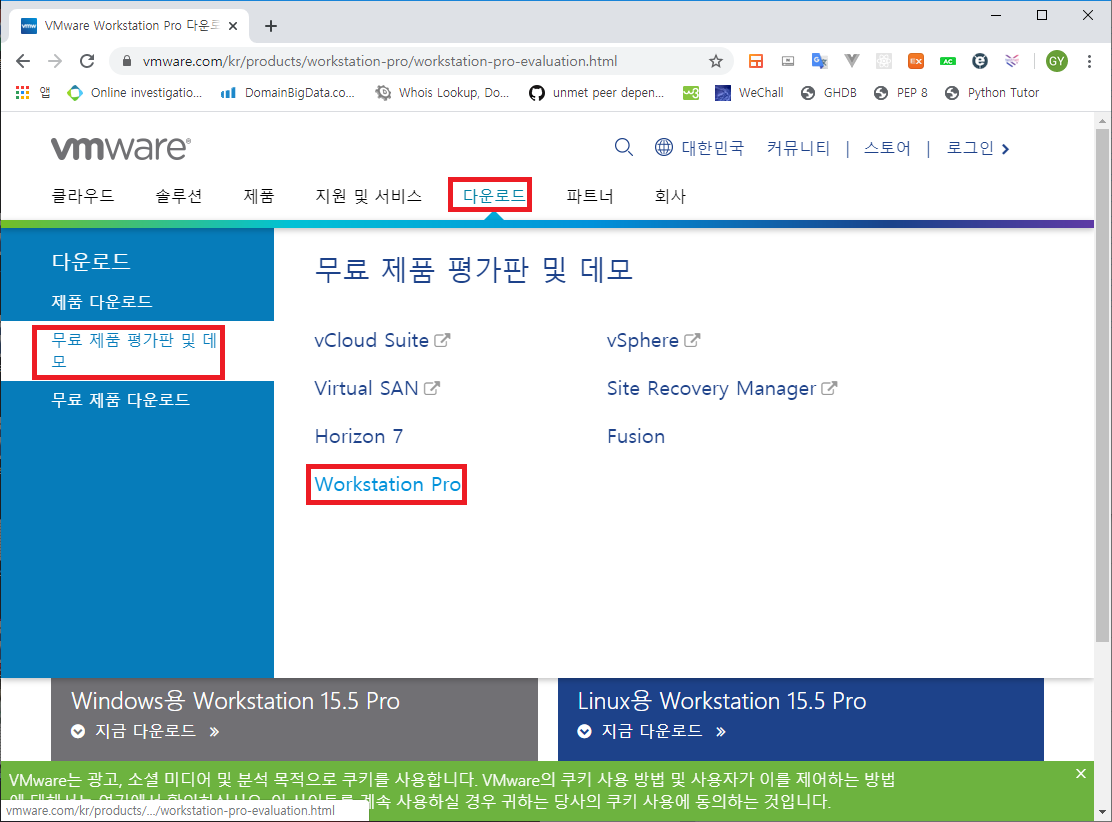Select 무료 제품 평가판 및 데모 sidebar item

point(135,351)
